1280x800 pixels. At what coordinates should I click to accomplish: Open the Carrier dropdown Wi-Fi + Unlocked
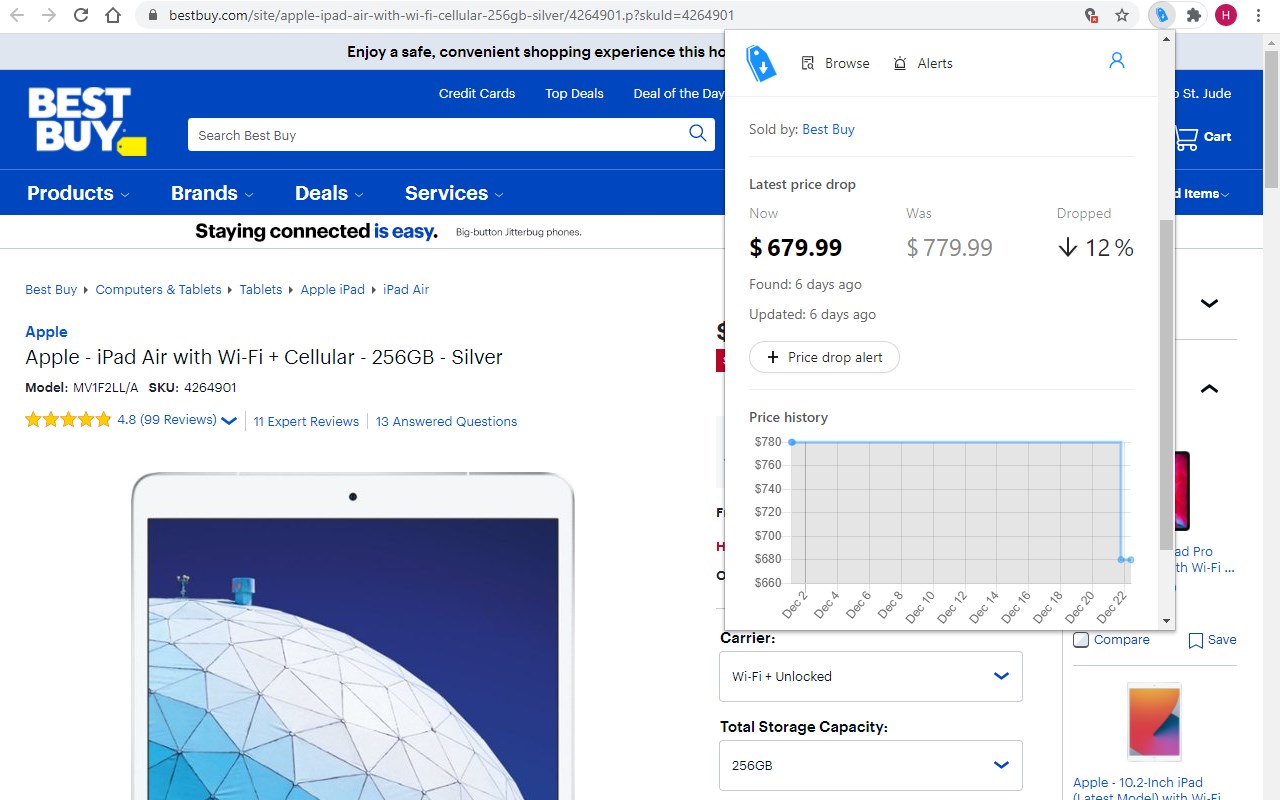coord(871,676)
